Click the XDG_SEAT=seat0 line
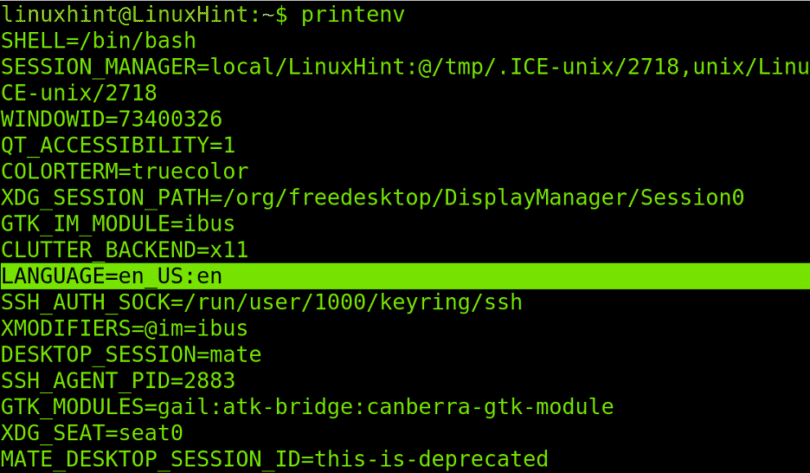810x473 pixels. tap(92, 433)
